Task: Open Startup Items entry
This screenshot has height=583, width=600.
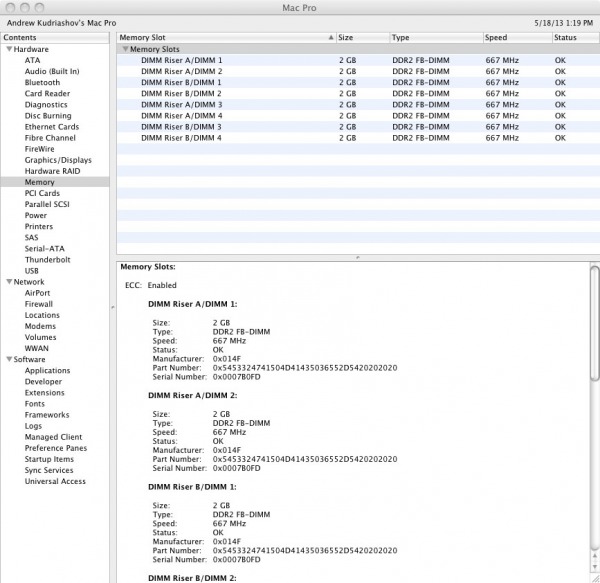Action: pos(49,459)
